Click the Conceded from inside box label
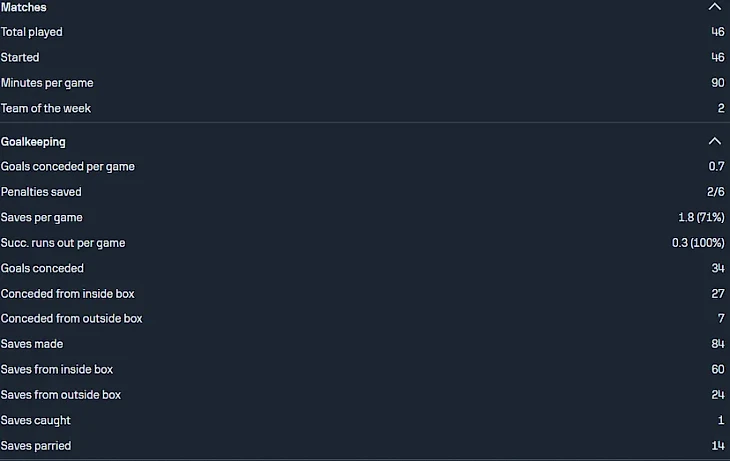The height and width of the screenshot is (461, 730). (68, 294)
